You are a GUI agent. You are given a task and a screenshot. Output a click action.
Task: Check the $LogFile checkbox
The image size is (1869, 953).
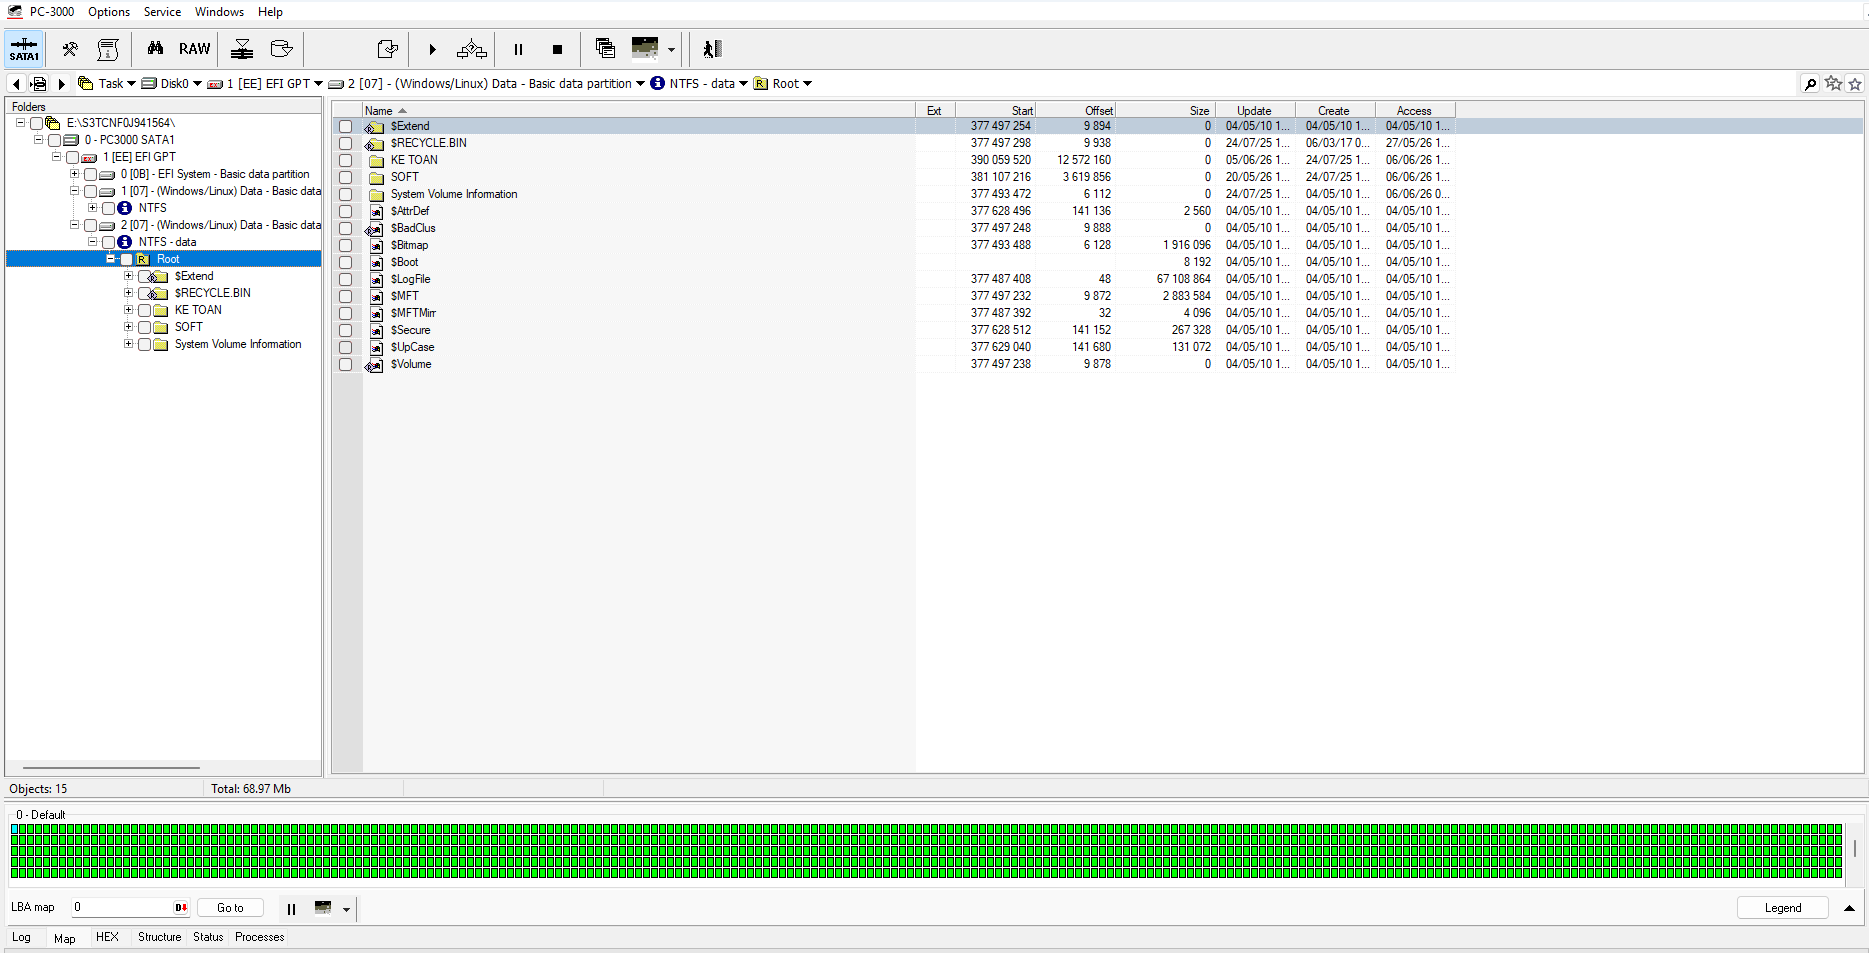coord(346,280)
